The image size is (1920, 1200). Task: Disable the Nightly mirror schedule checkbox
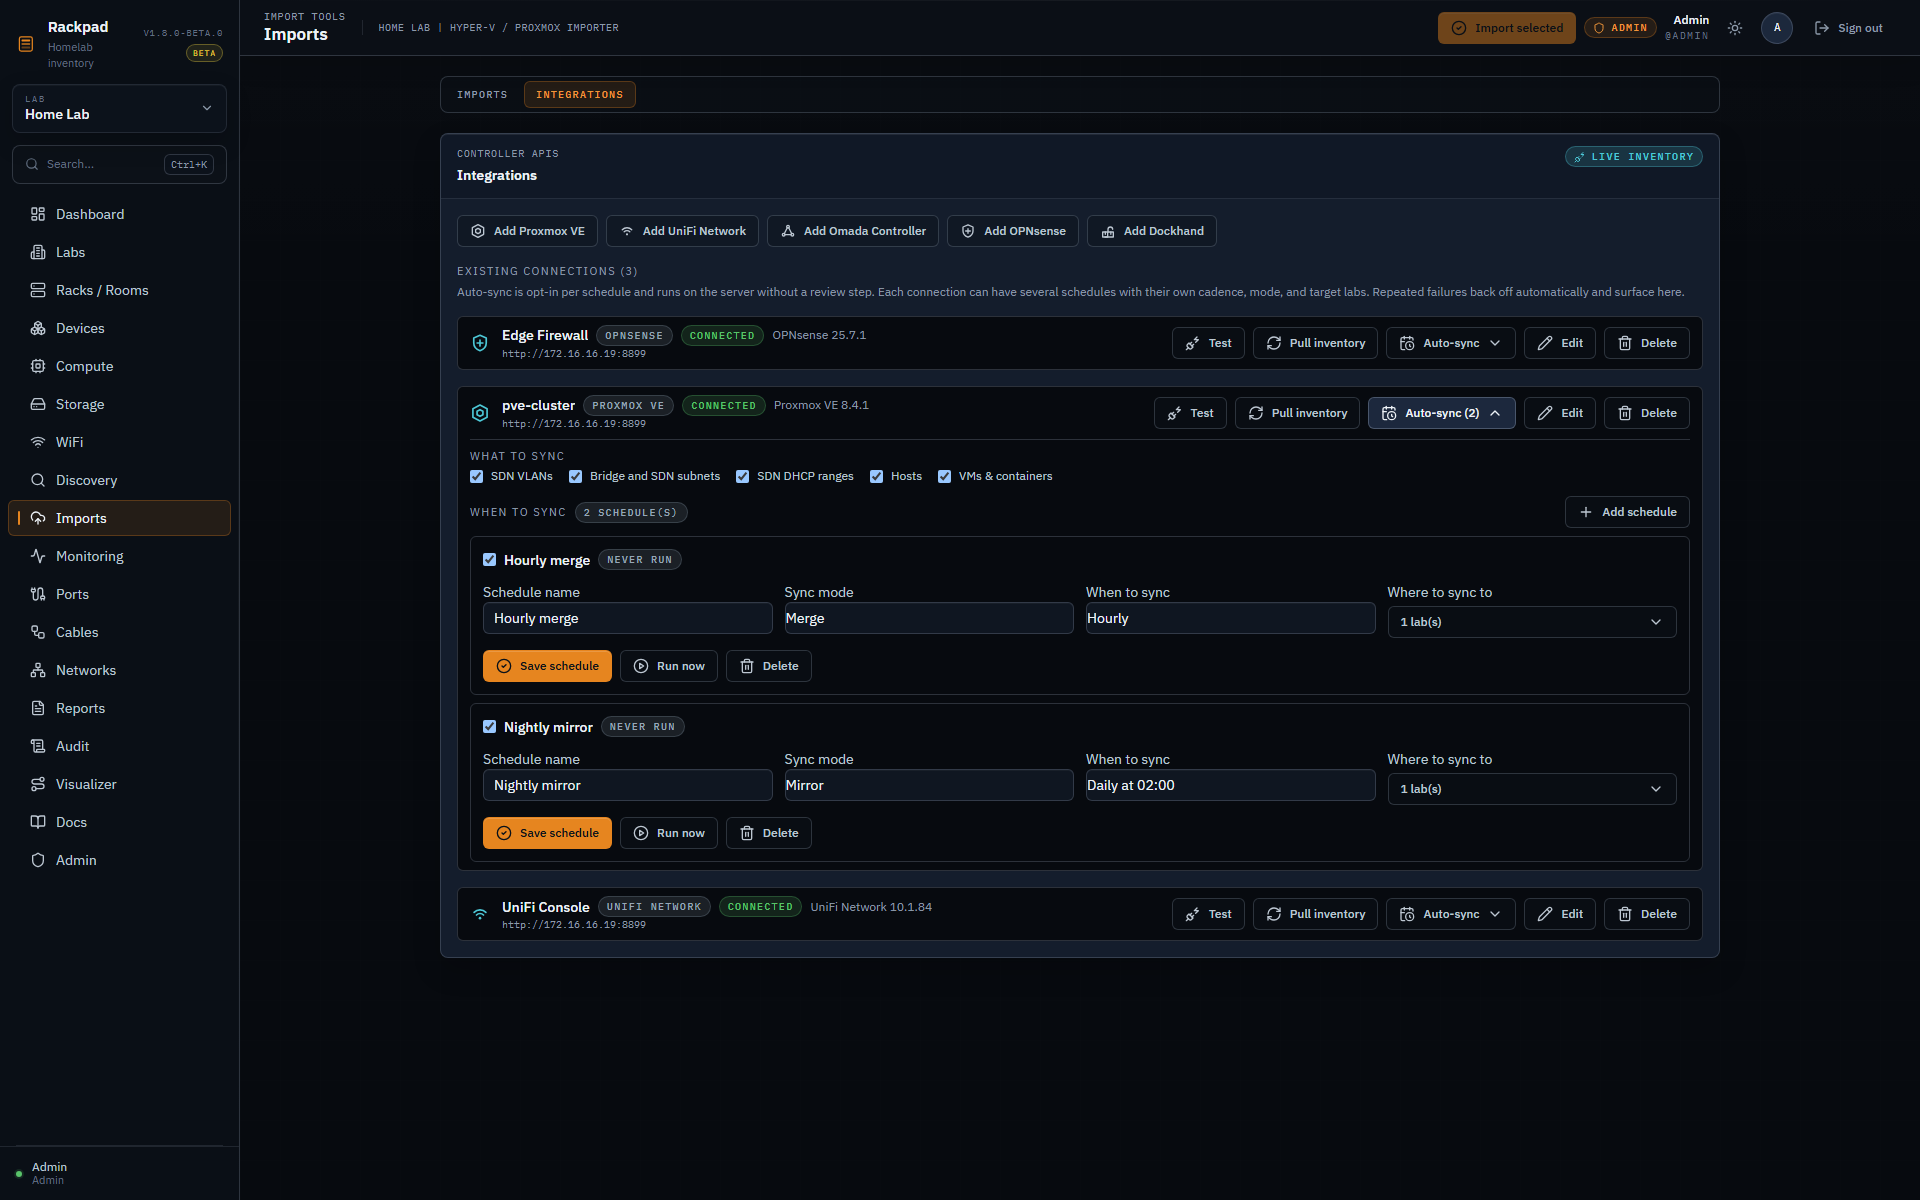[490, 727]
